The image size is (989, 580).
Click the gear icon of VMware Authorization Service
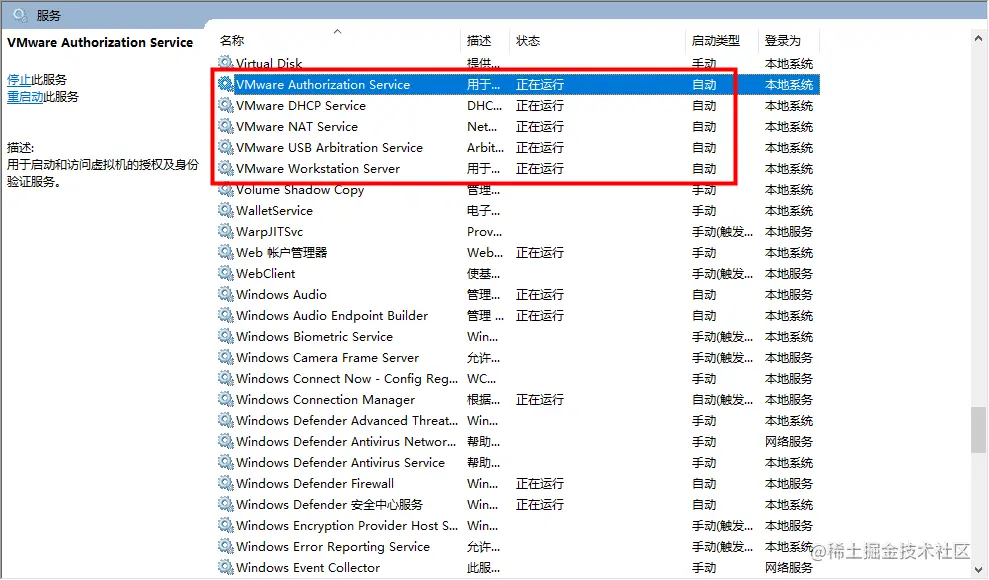point(226,84)
